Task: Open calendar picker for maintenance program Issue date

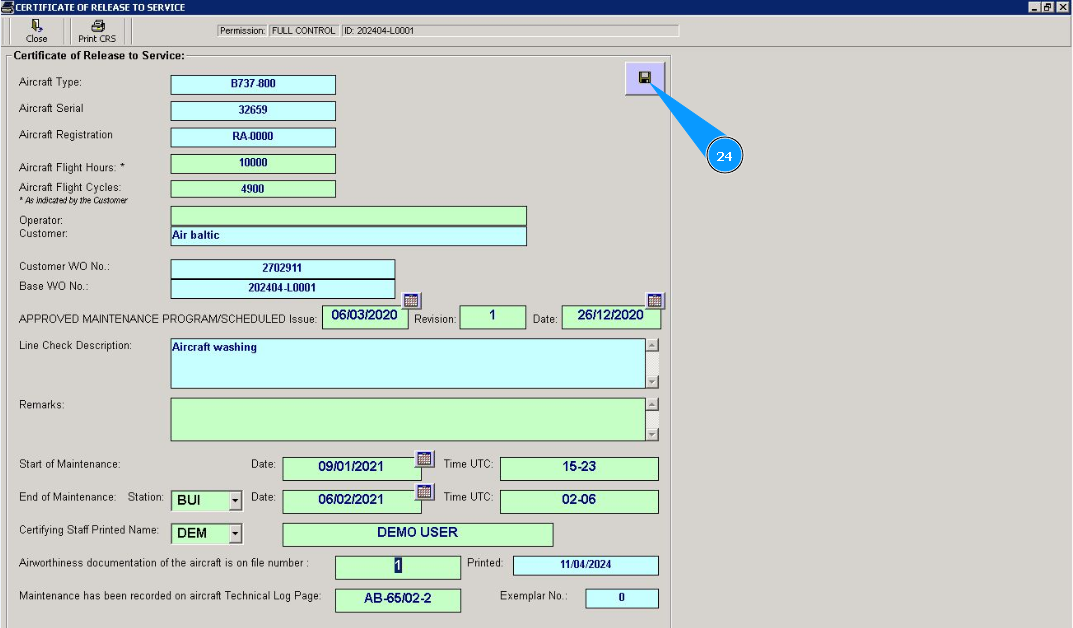Action: 411,301
